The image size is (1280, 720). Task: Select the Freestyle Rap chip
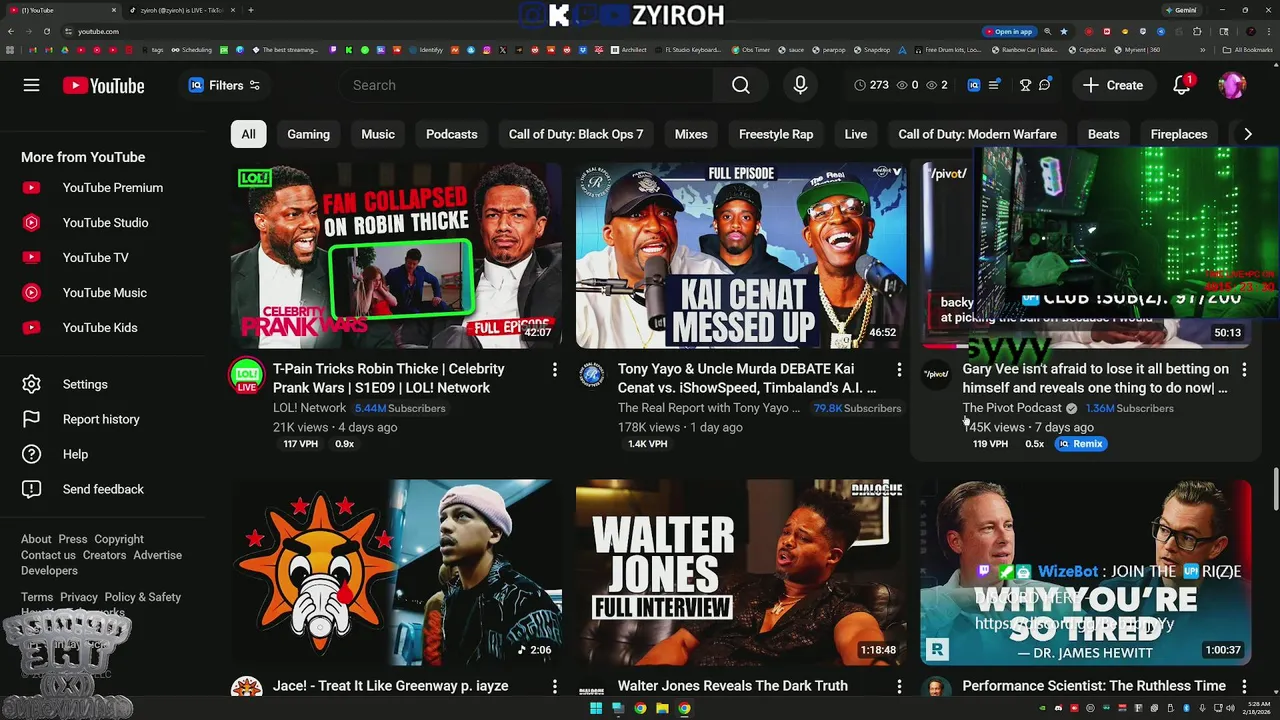click(776, 134)
